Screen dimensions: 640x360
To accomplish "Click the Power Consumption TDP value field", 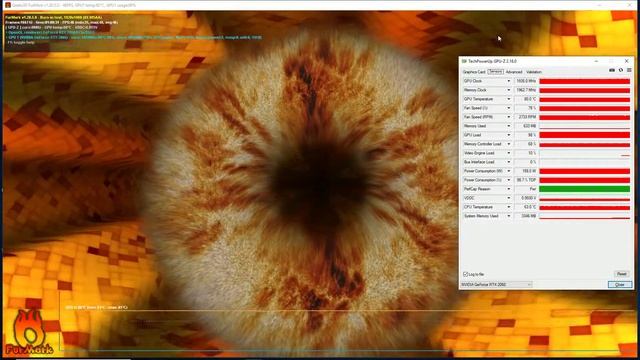I will (526, 180).
